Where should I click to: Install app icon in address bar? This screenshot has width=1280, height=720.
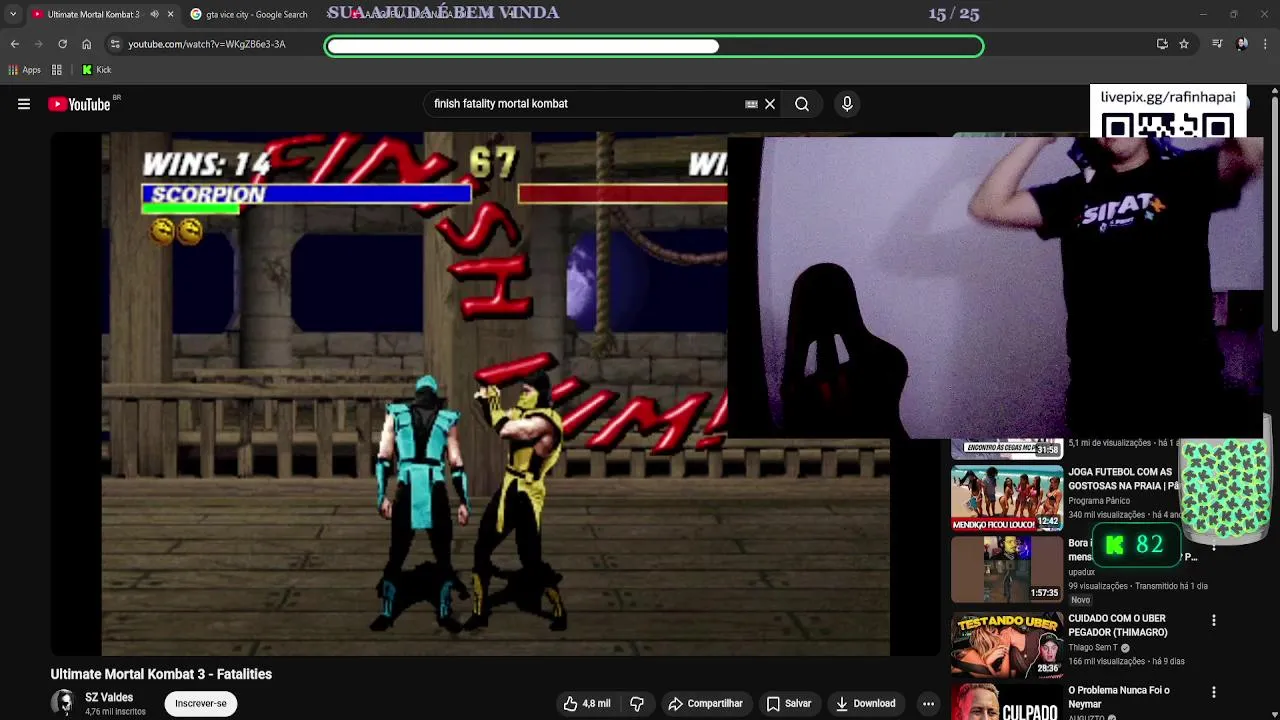pyautogui.click(x=1162, y=44)
